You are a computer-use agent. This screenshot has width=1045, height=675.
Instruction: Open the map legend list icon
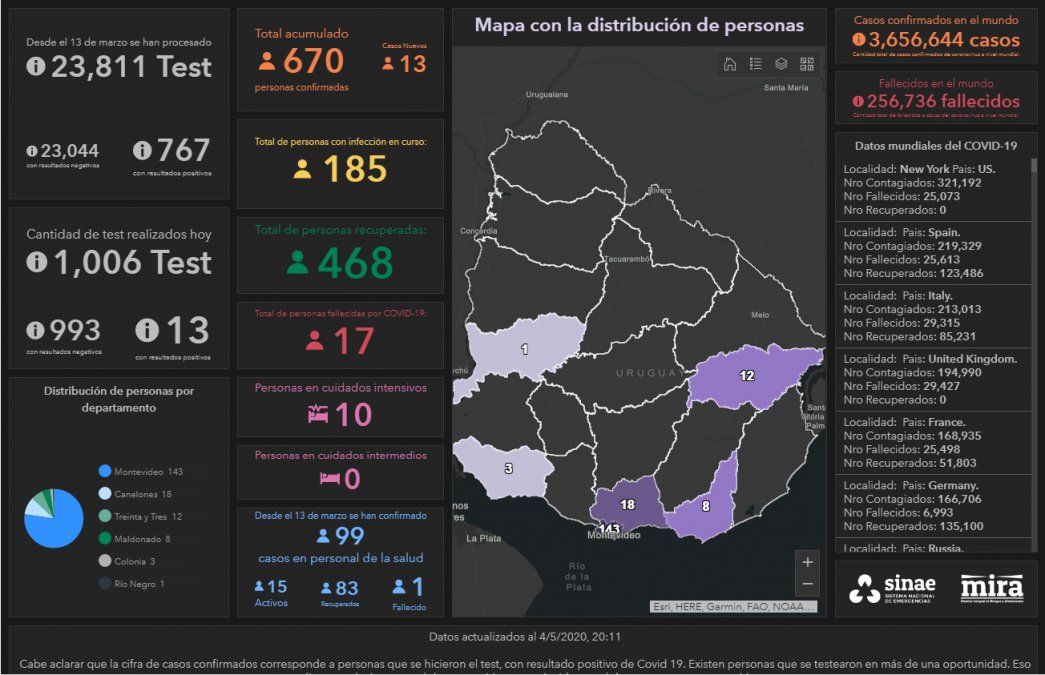tap(756, 64)
